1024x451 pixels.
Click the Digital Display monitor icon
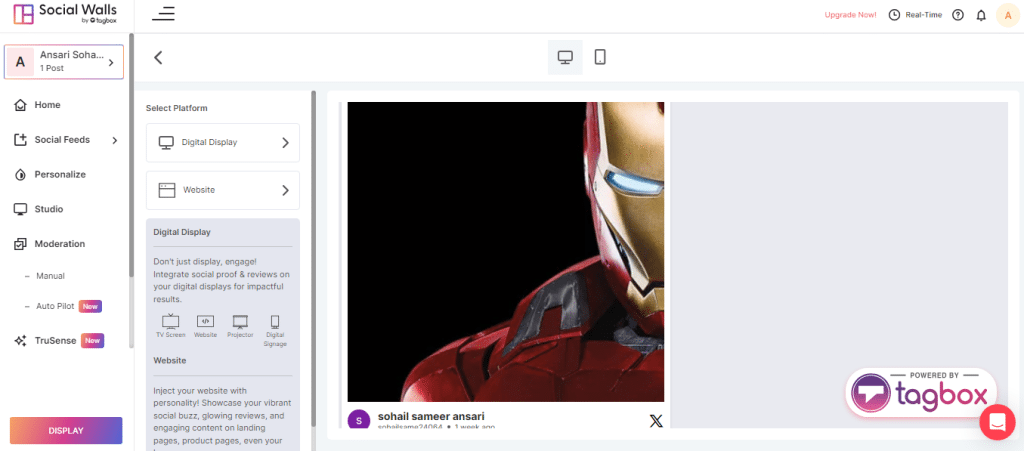point(167,143)
